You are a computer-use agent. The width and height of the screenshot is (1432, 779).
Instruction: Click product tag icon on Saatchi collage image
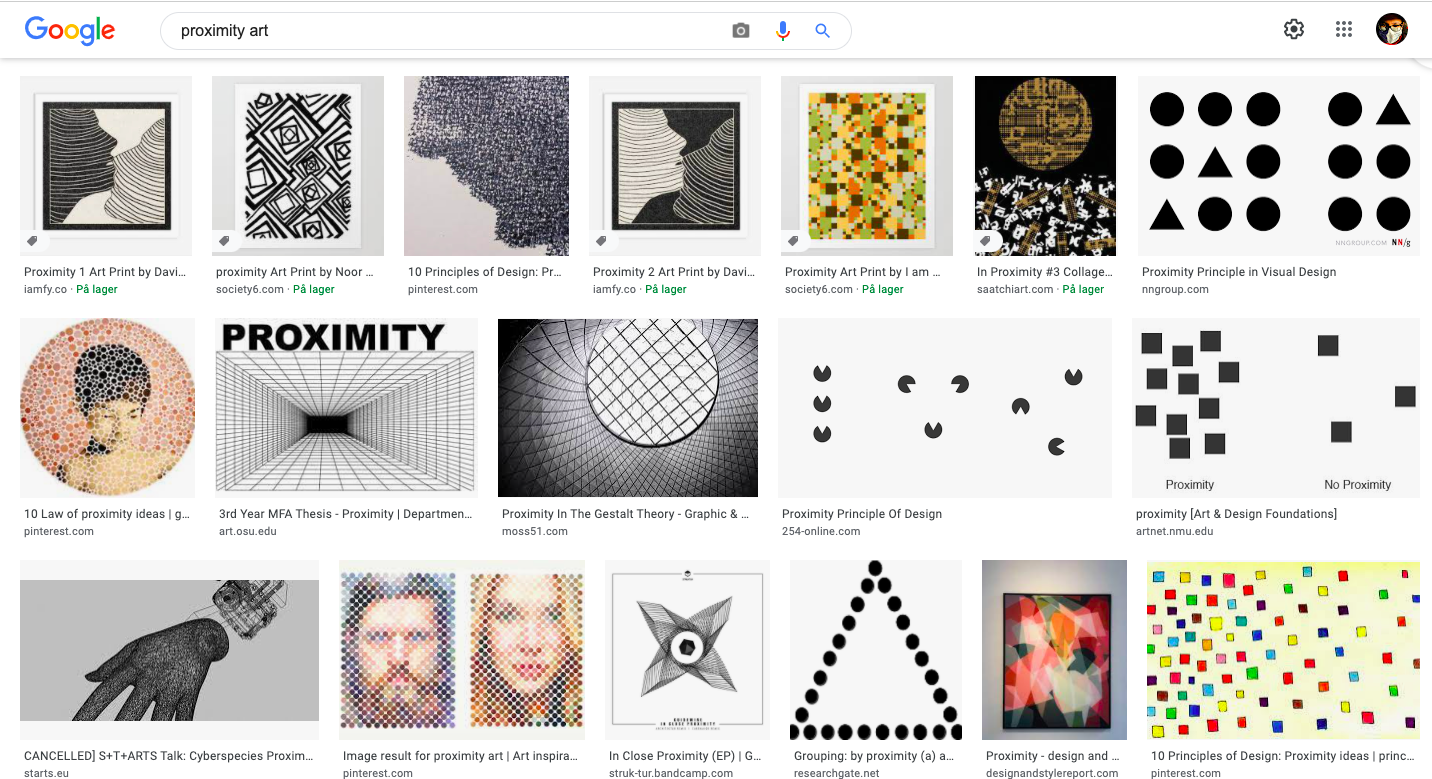coord(986,241)
